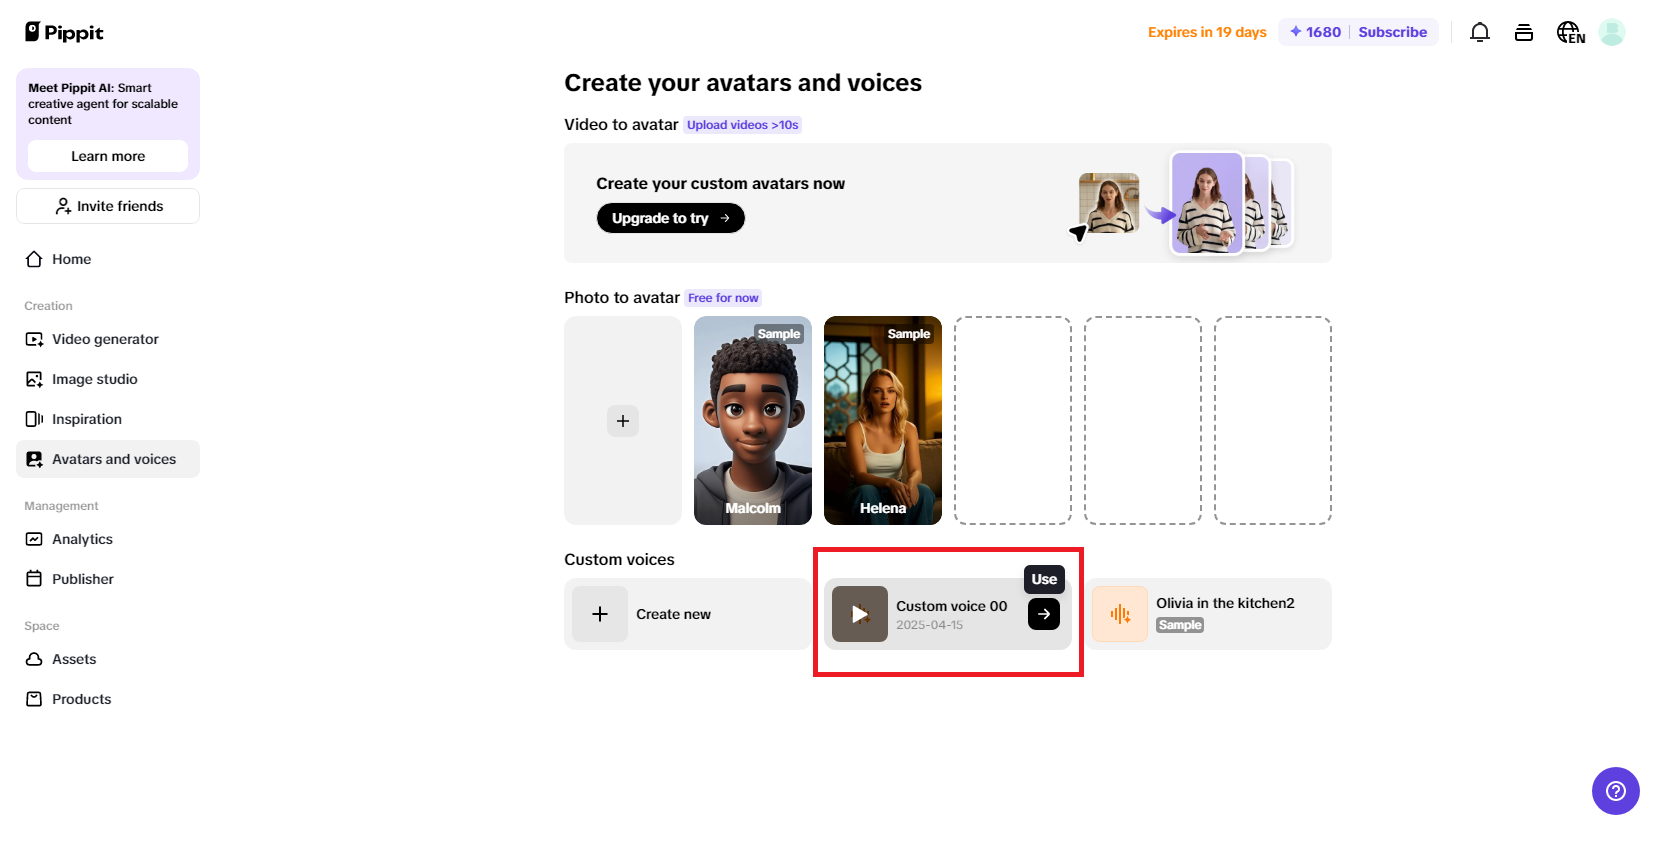This screenshot has width=1679, height=843.
Task: Click the waveform icon for Olivia voice
Action: click(1120, 614)
